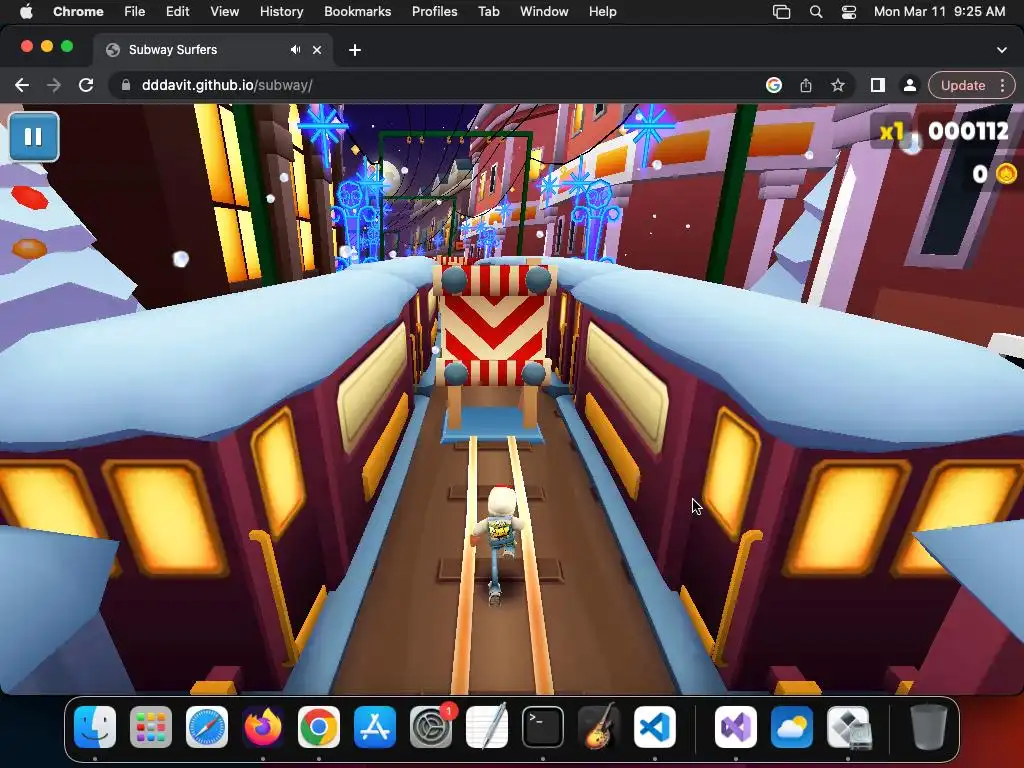Open the History menu
The height and width of the screenshot is (768, 1024).
281,11
